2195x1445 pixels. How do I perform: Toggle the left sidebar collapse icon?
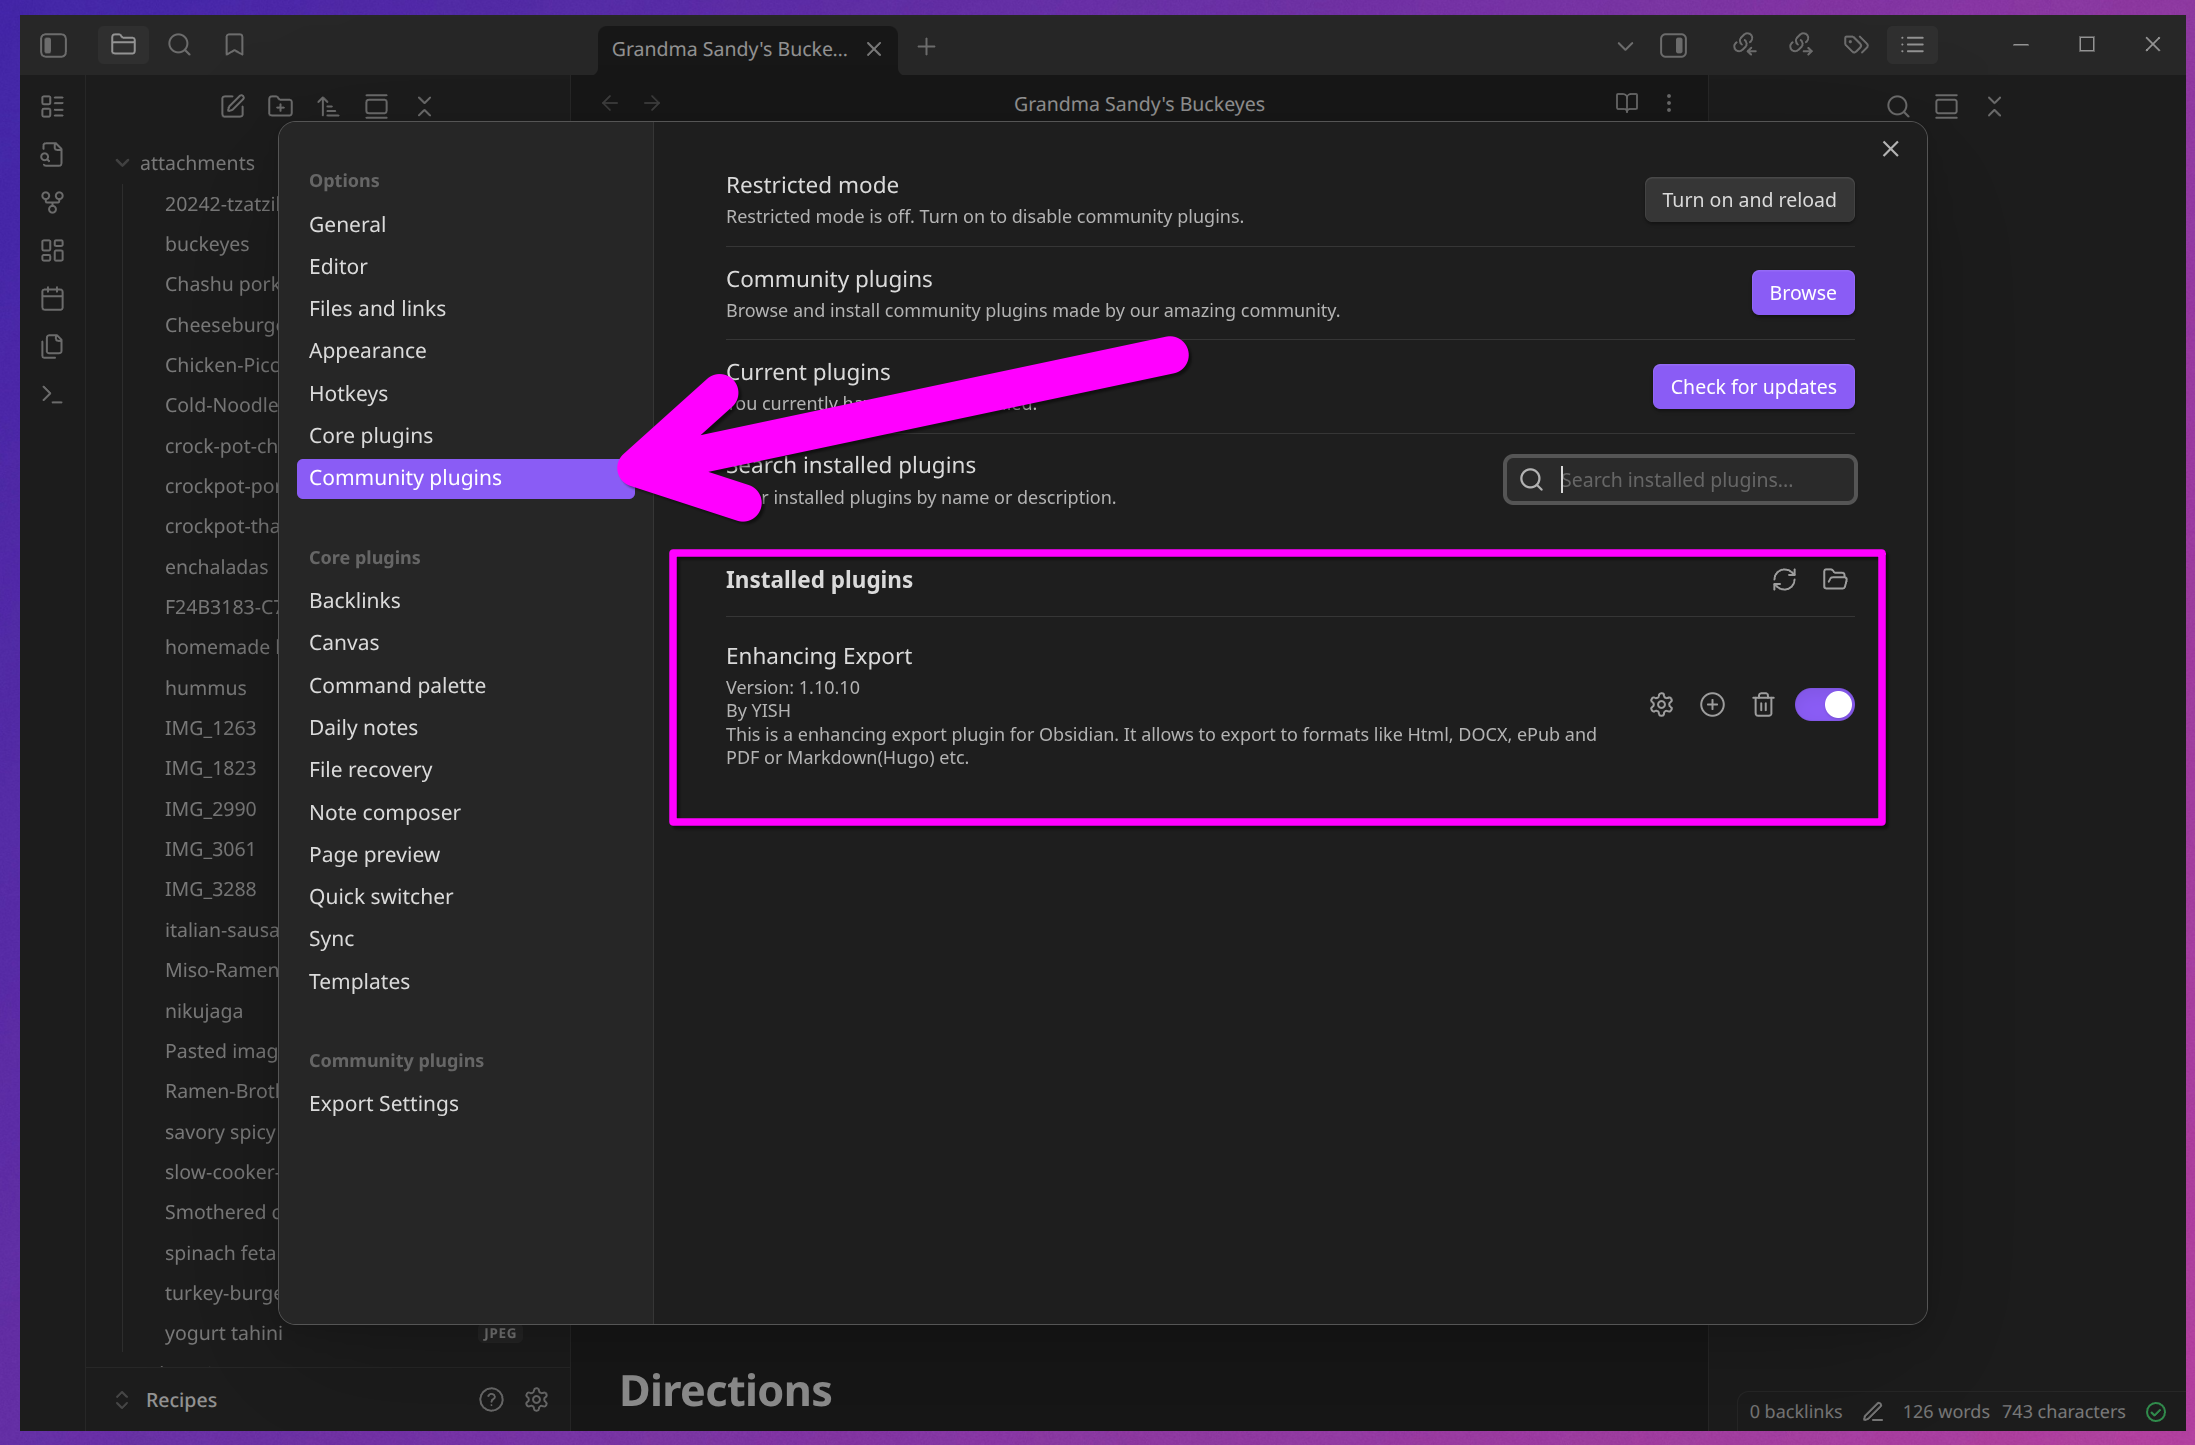point(53,45)
